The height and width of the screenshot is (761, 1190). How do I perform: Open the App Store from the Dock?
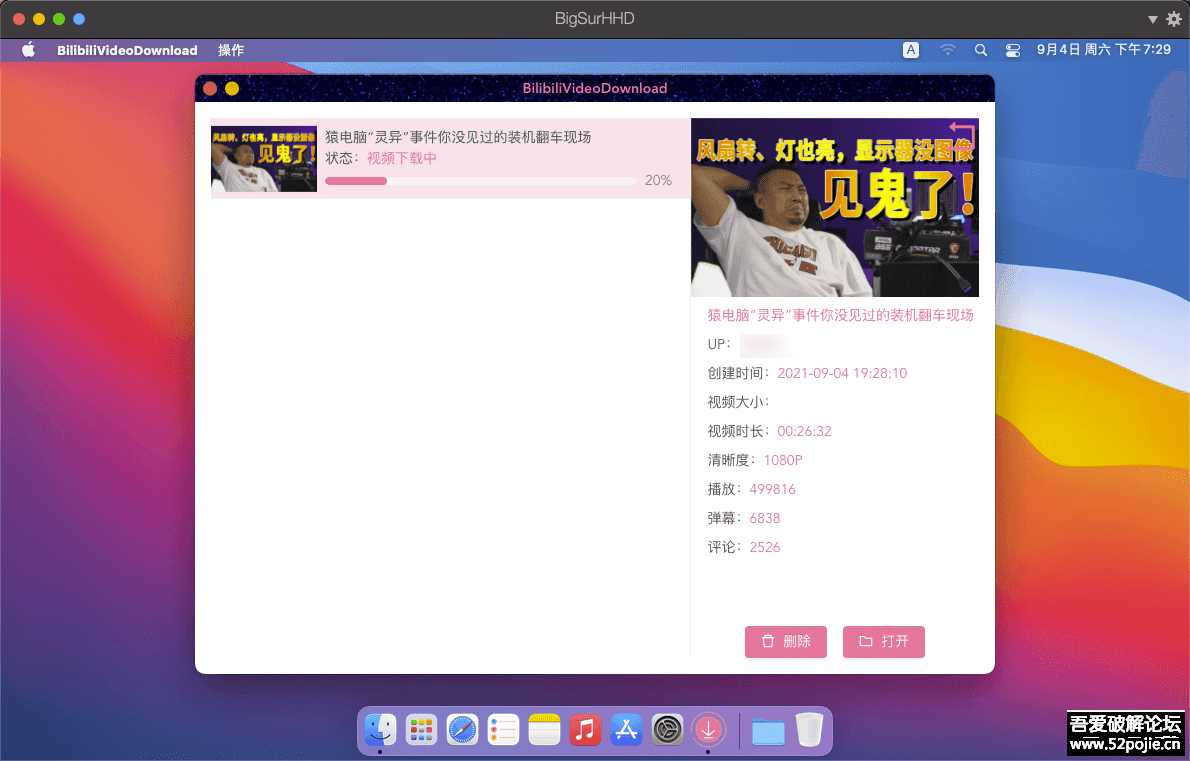626,730
